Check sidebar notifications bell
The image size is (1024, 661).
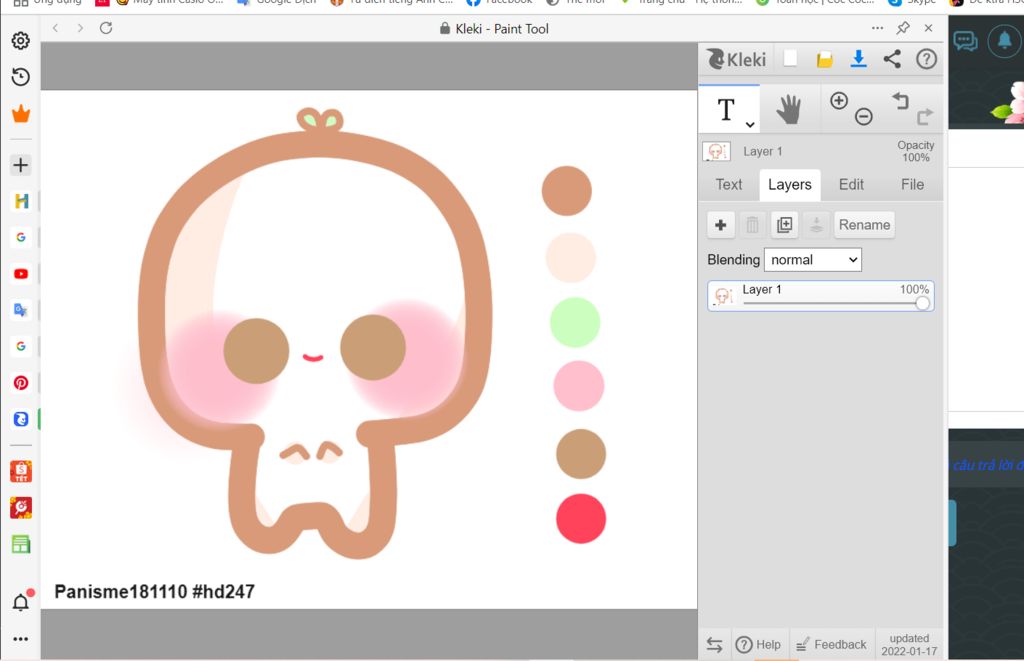pos(22,601)
